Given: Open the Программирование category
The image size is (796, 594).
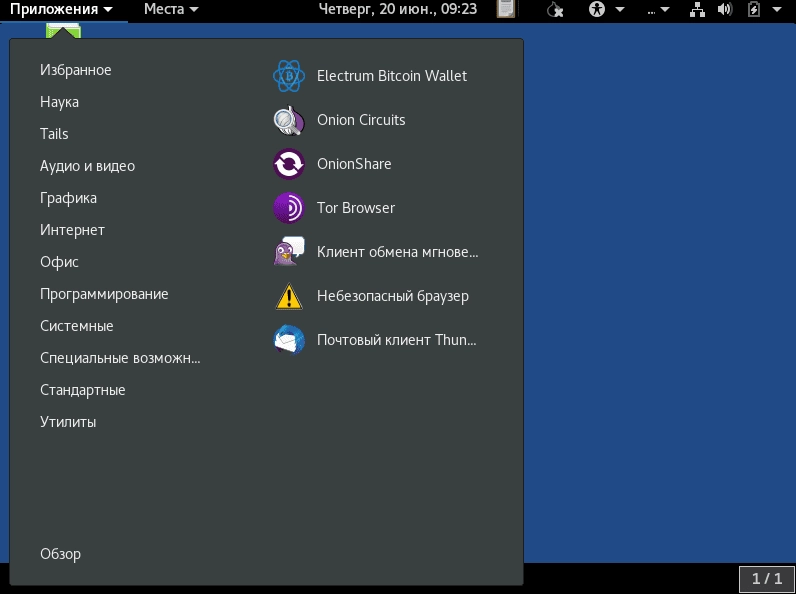Looking at the screenshot, I should (104, 294).
